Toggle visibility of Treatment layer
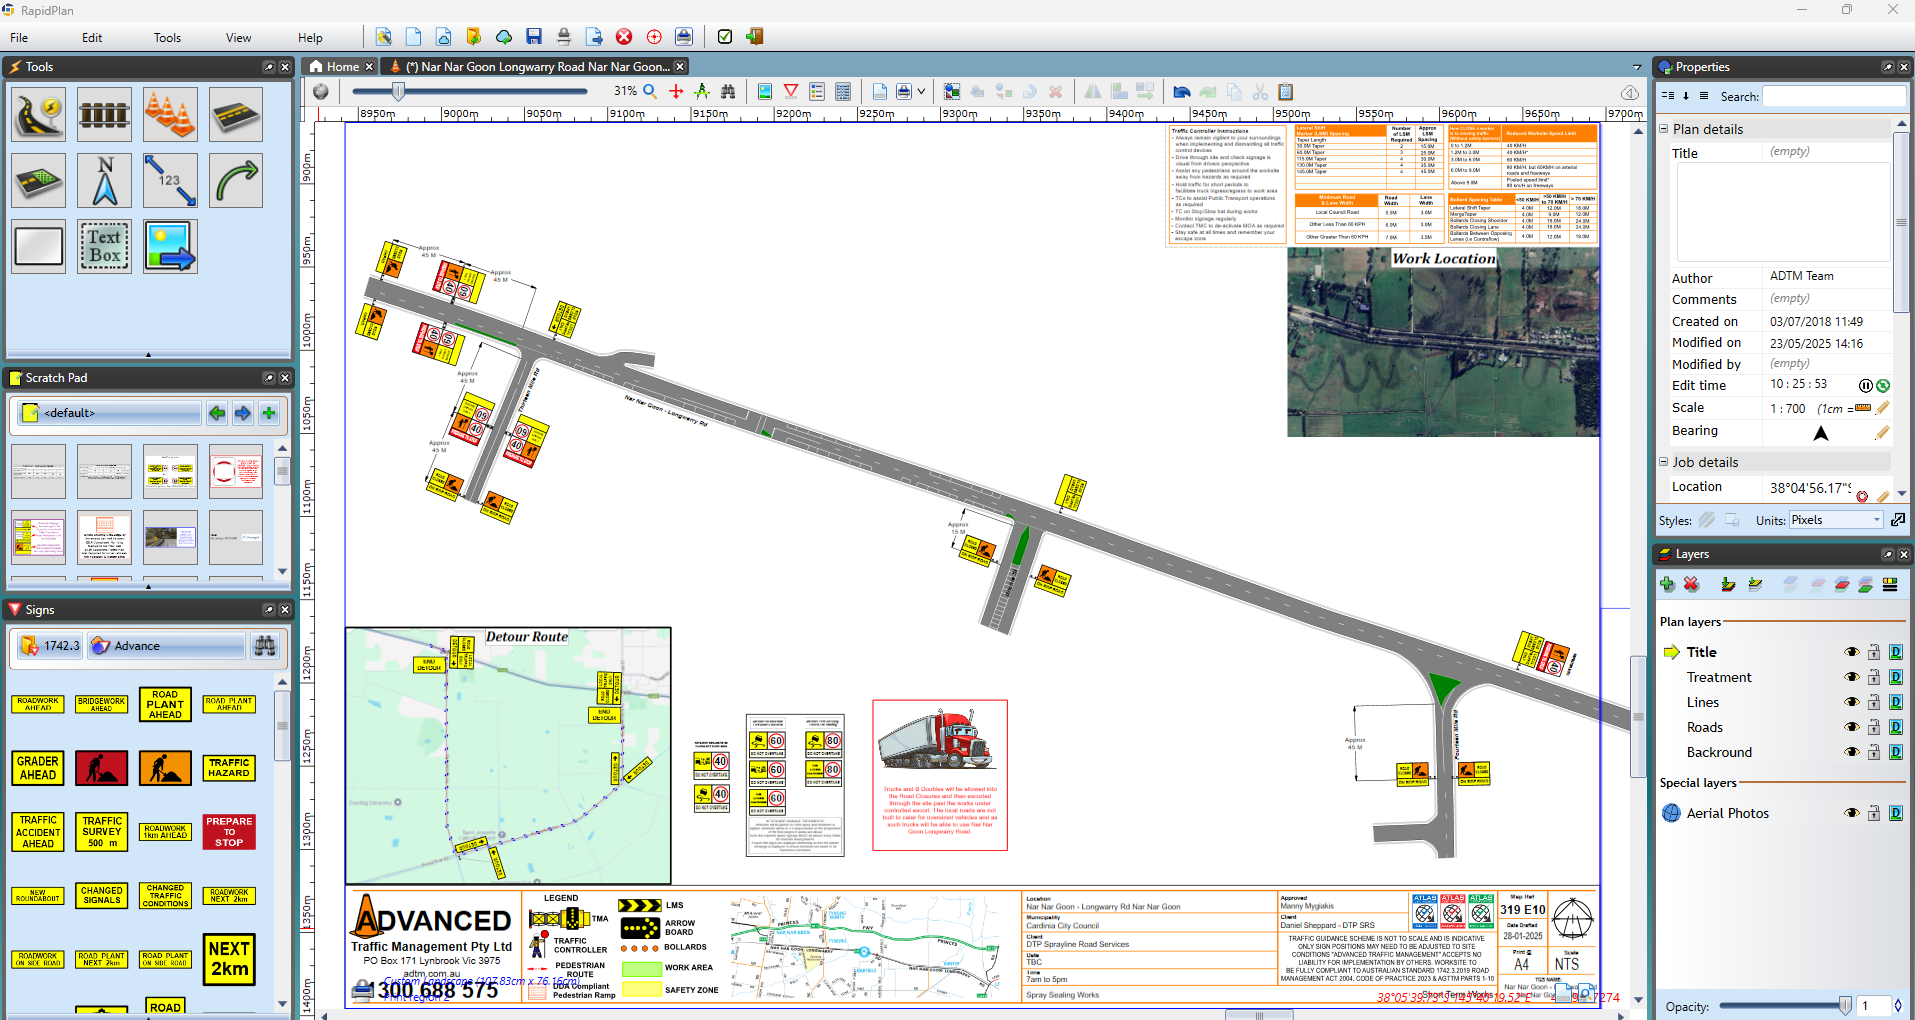This screenshot has height=1020, width=1915. [x=1851, y=677]
